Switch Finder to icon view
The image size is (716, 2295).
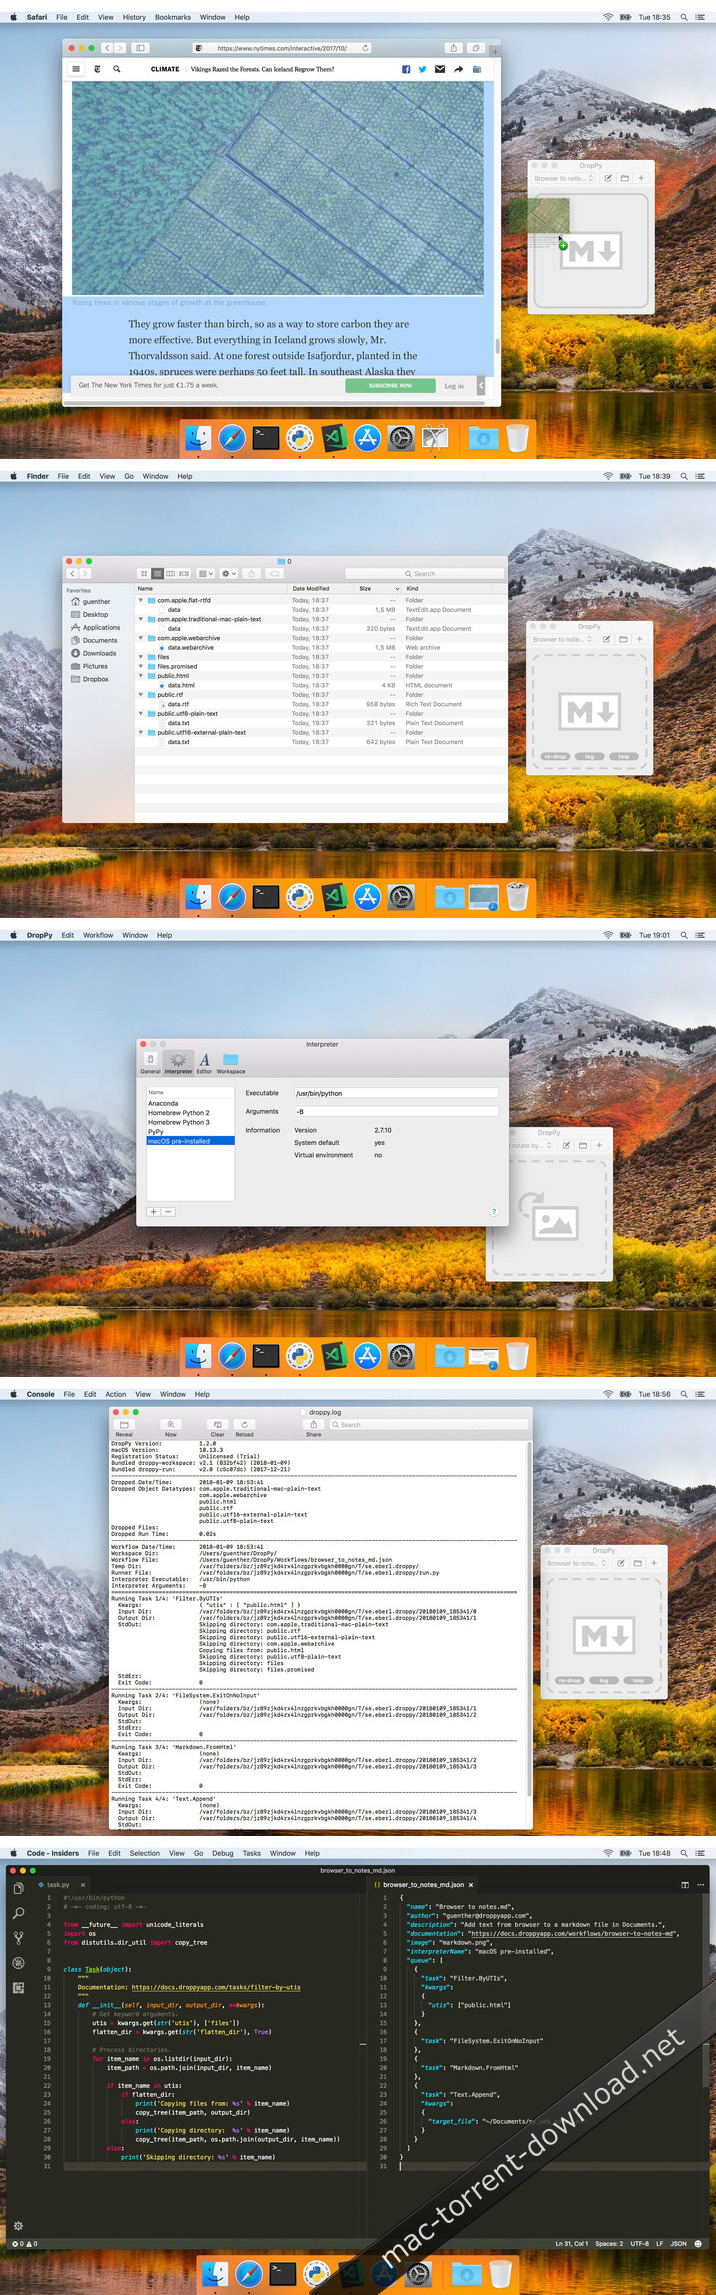click(x=145, y=574)
